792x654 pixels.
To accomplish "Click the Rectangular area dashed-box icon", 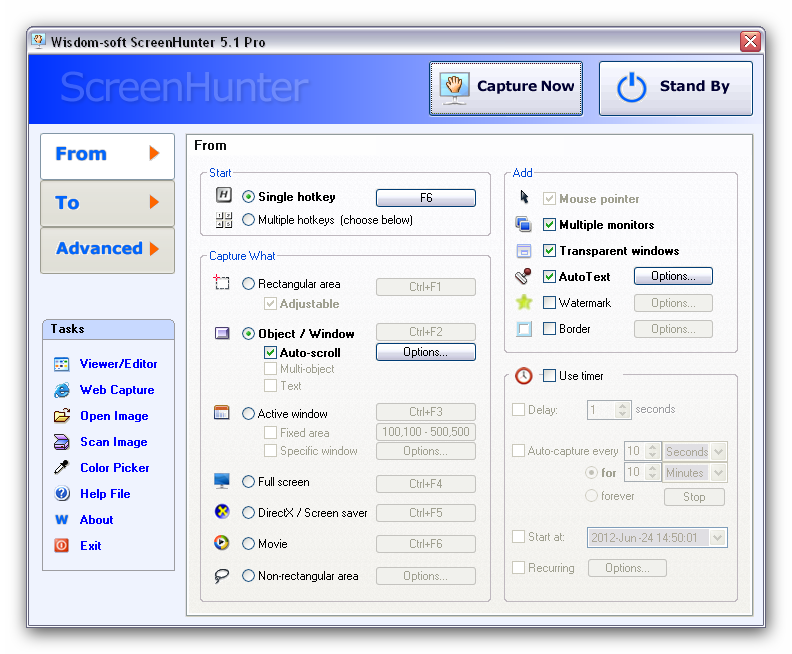I will pyautogui.click(x=221, y=282).
